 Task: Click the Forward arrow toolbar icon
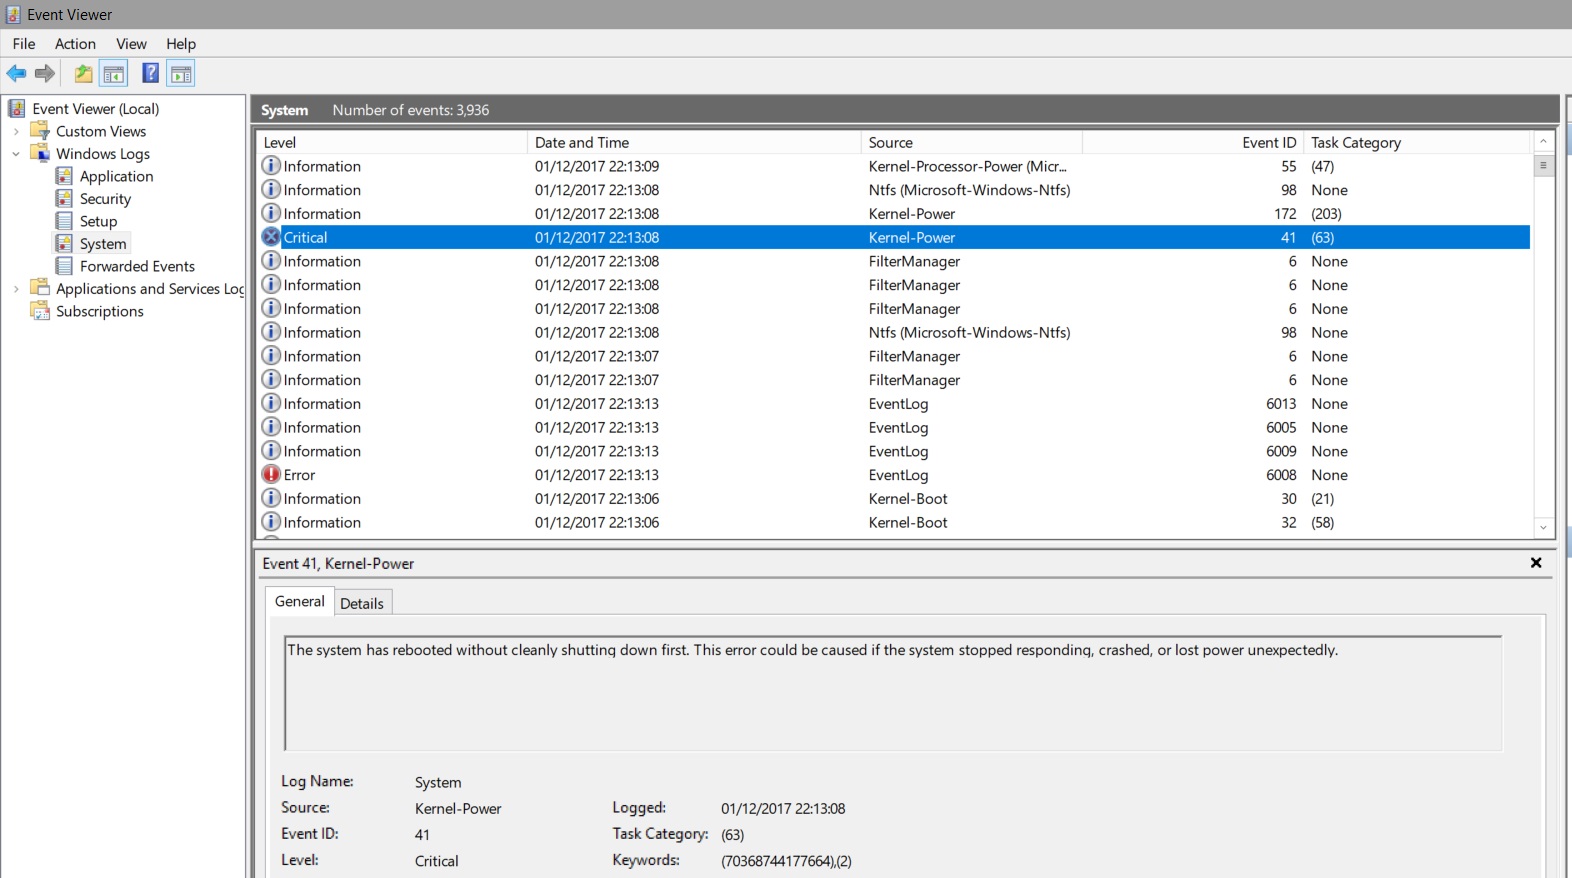45,74
